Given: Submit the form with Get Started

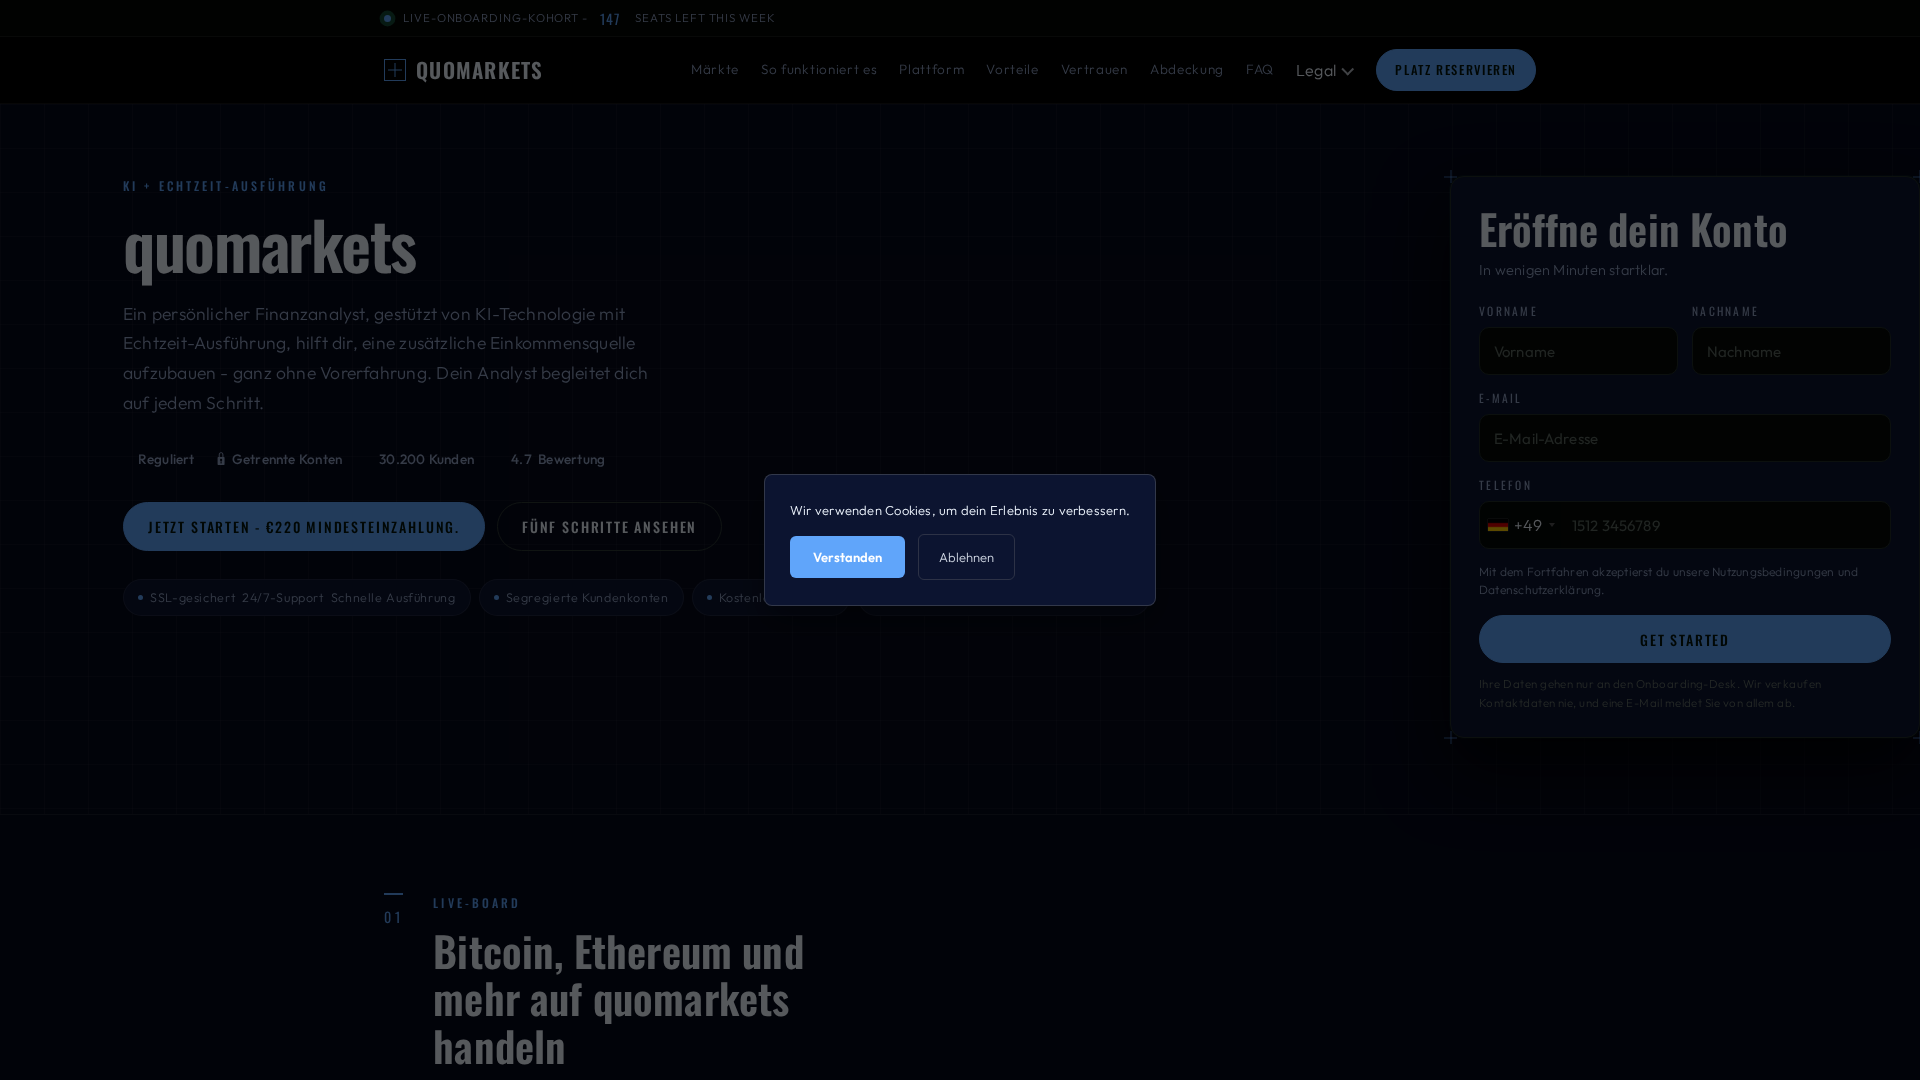Looking at the screenshot, I should 1684,639.
